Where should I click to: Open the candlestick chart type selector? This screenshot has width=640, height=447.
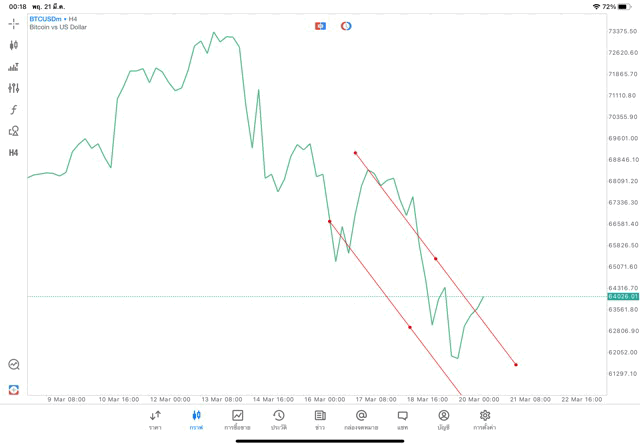[14, 45]
